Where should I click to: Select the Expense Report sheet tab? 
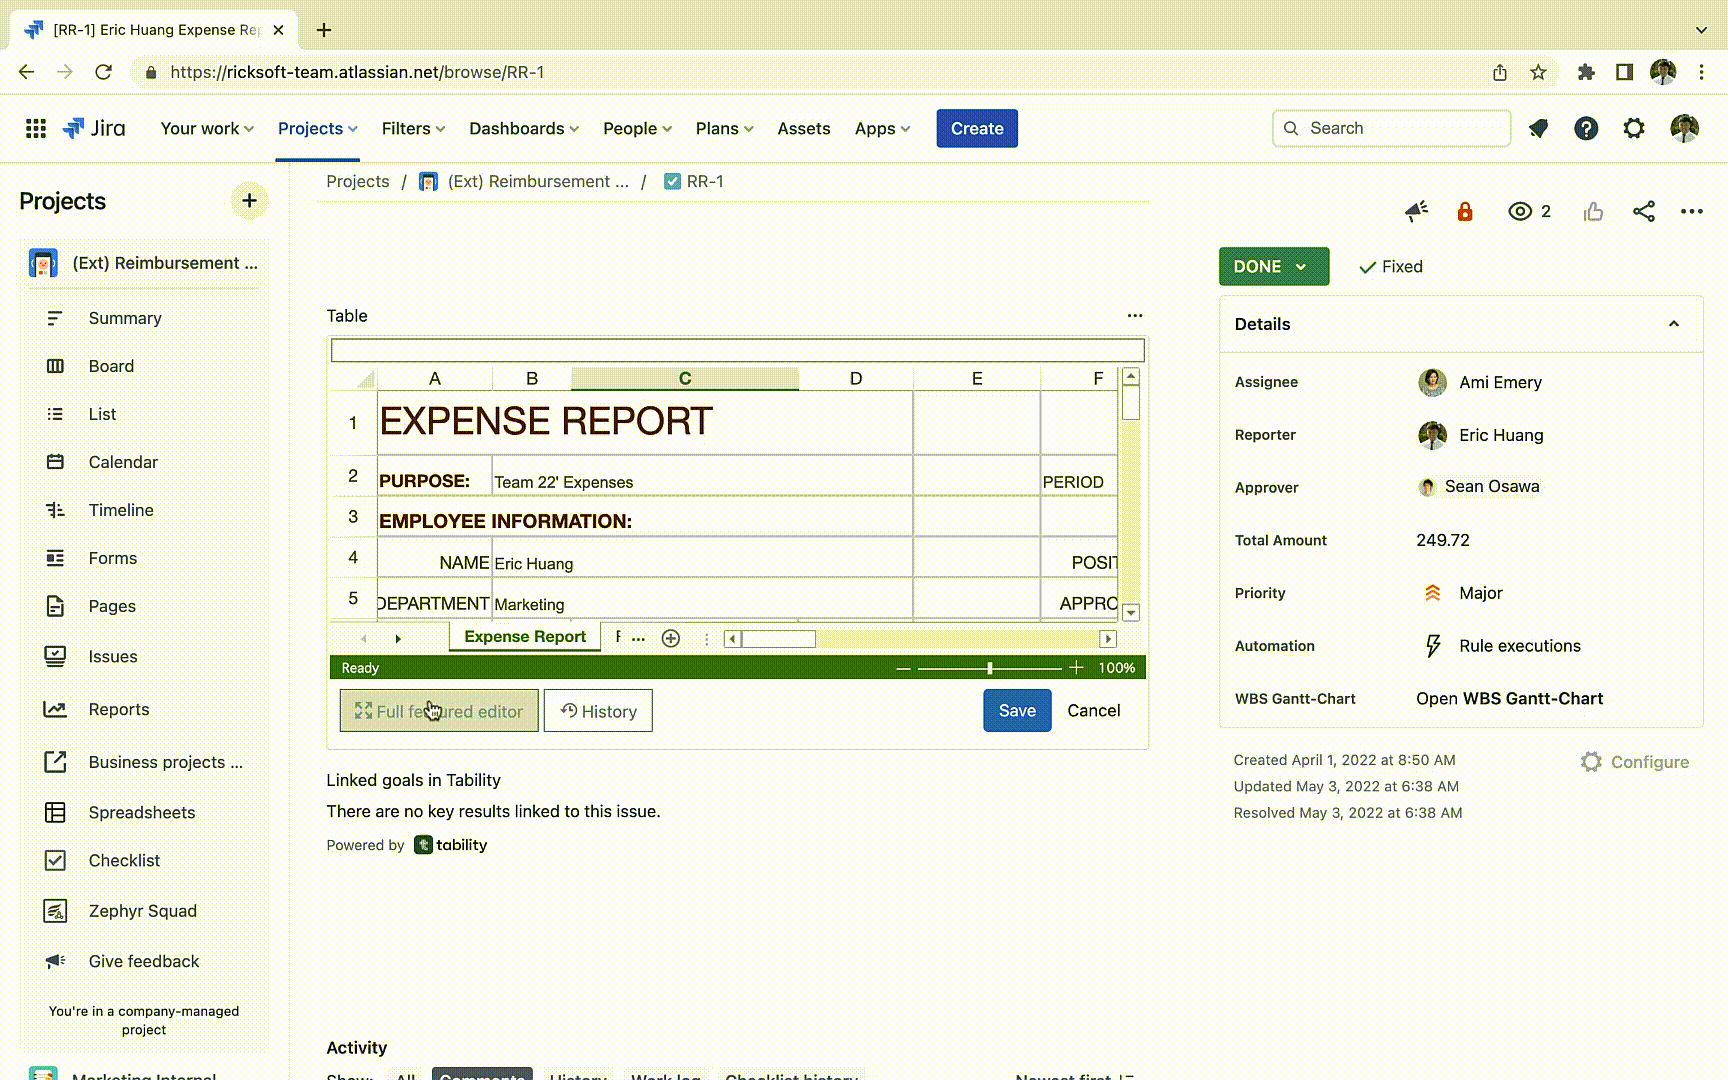coord(525,637)
